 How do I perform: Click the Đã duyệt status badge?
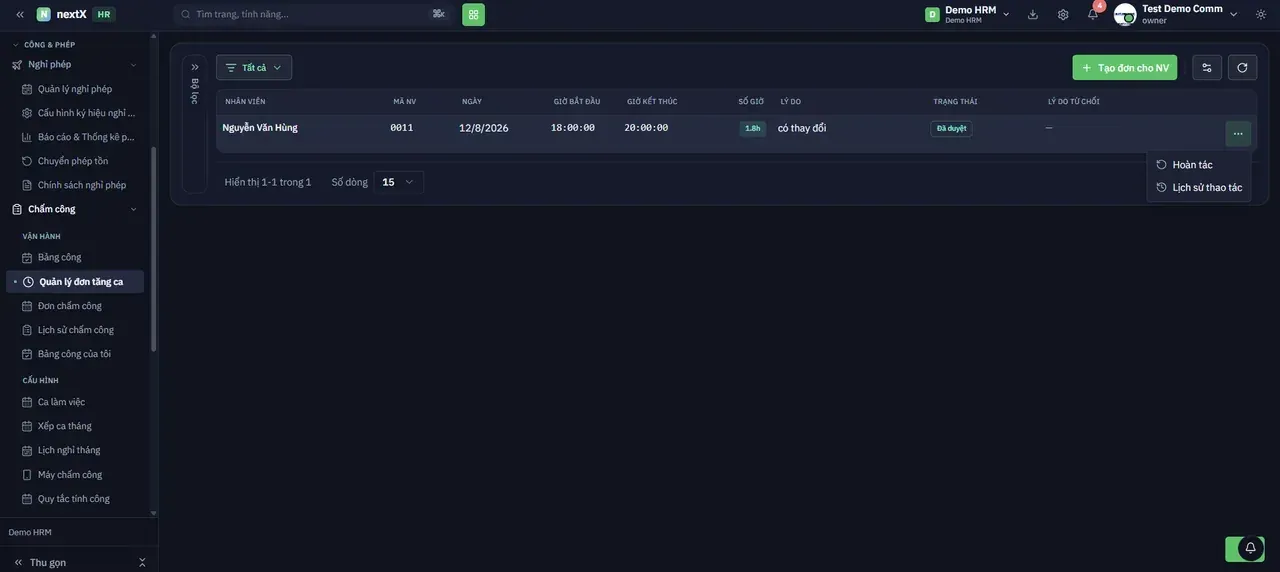951,129
